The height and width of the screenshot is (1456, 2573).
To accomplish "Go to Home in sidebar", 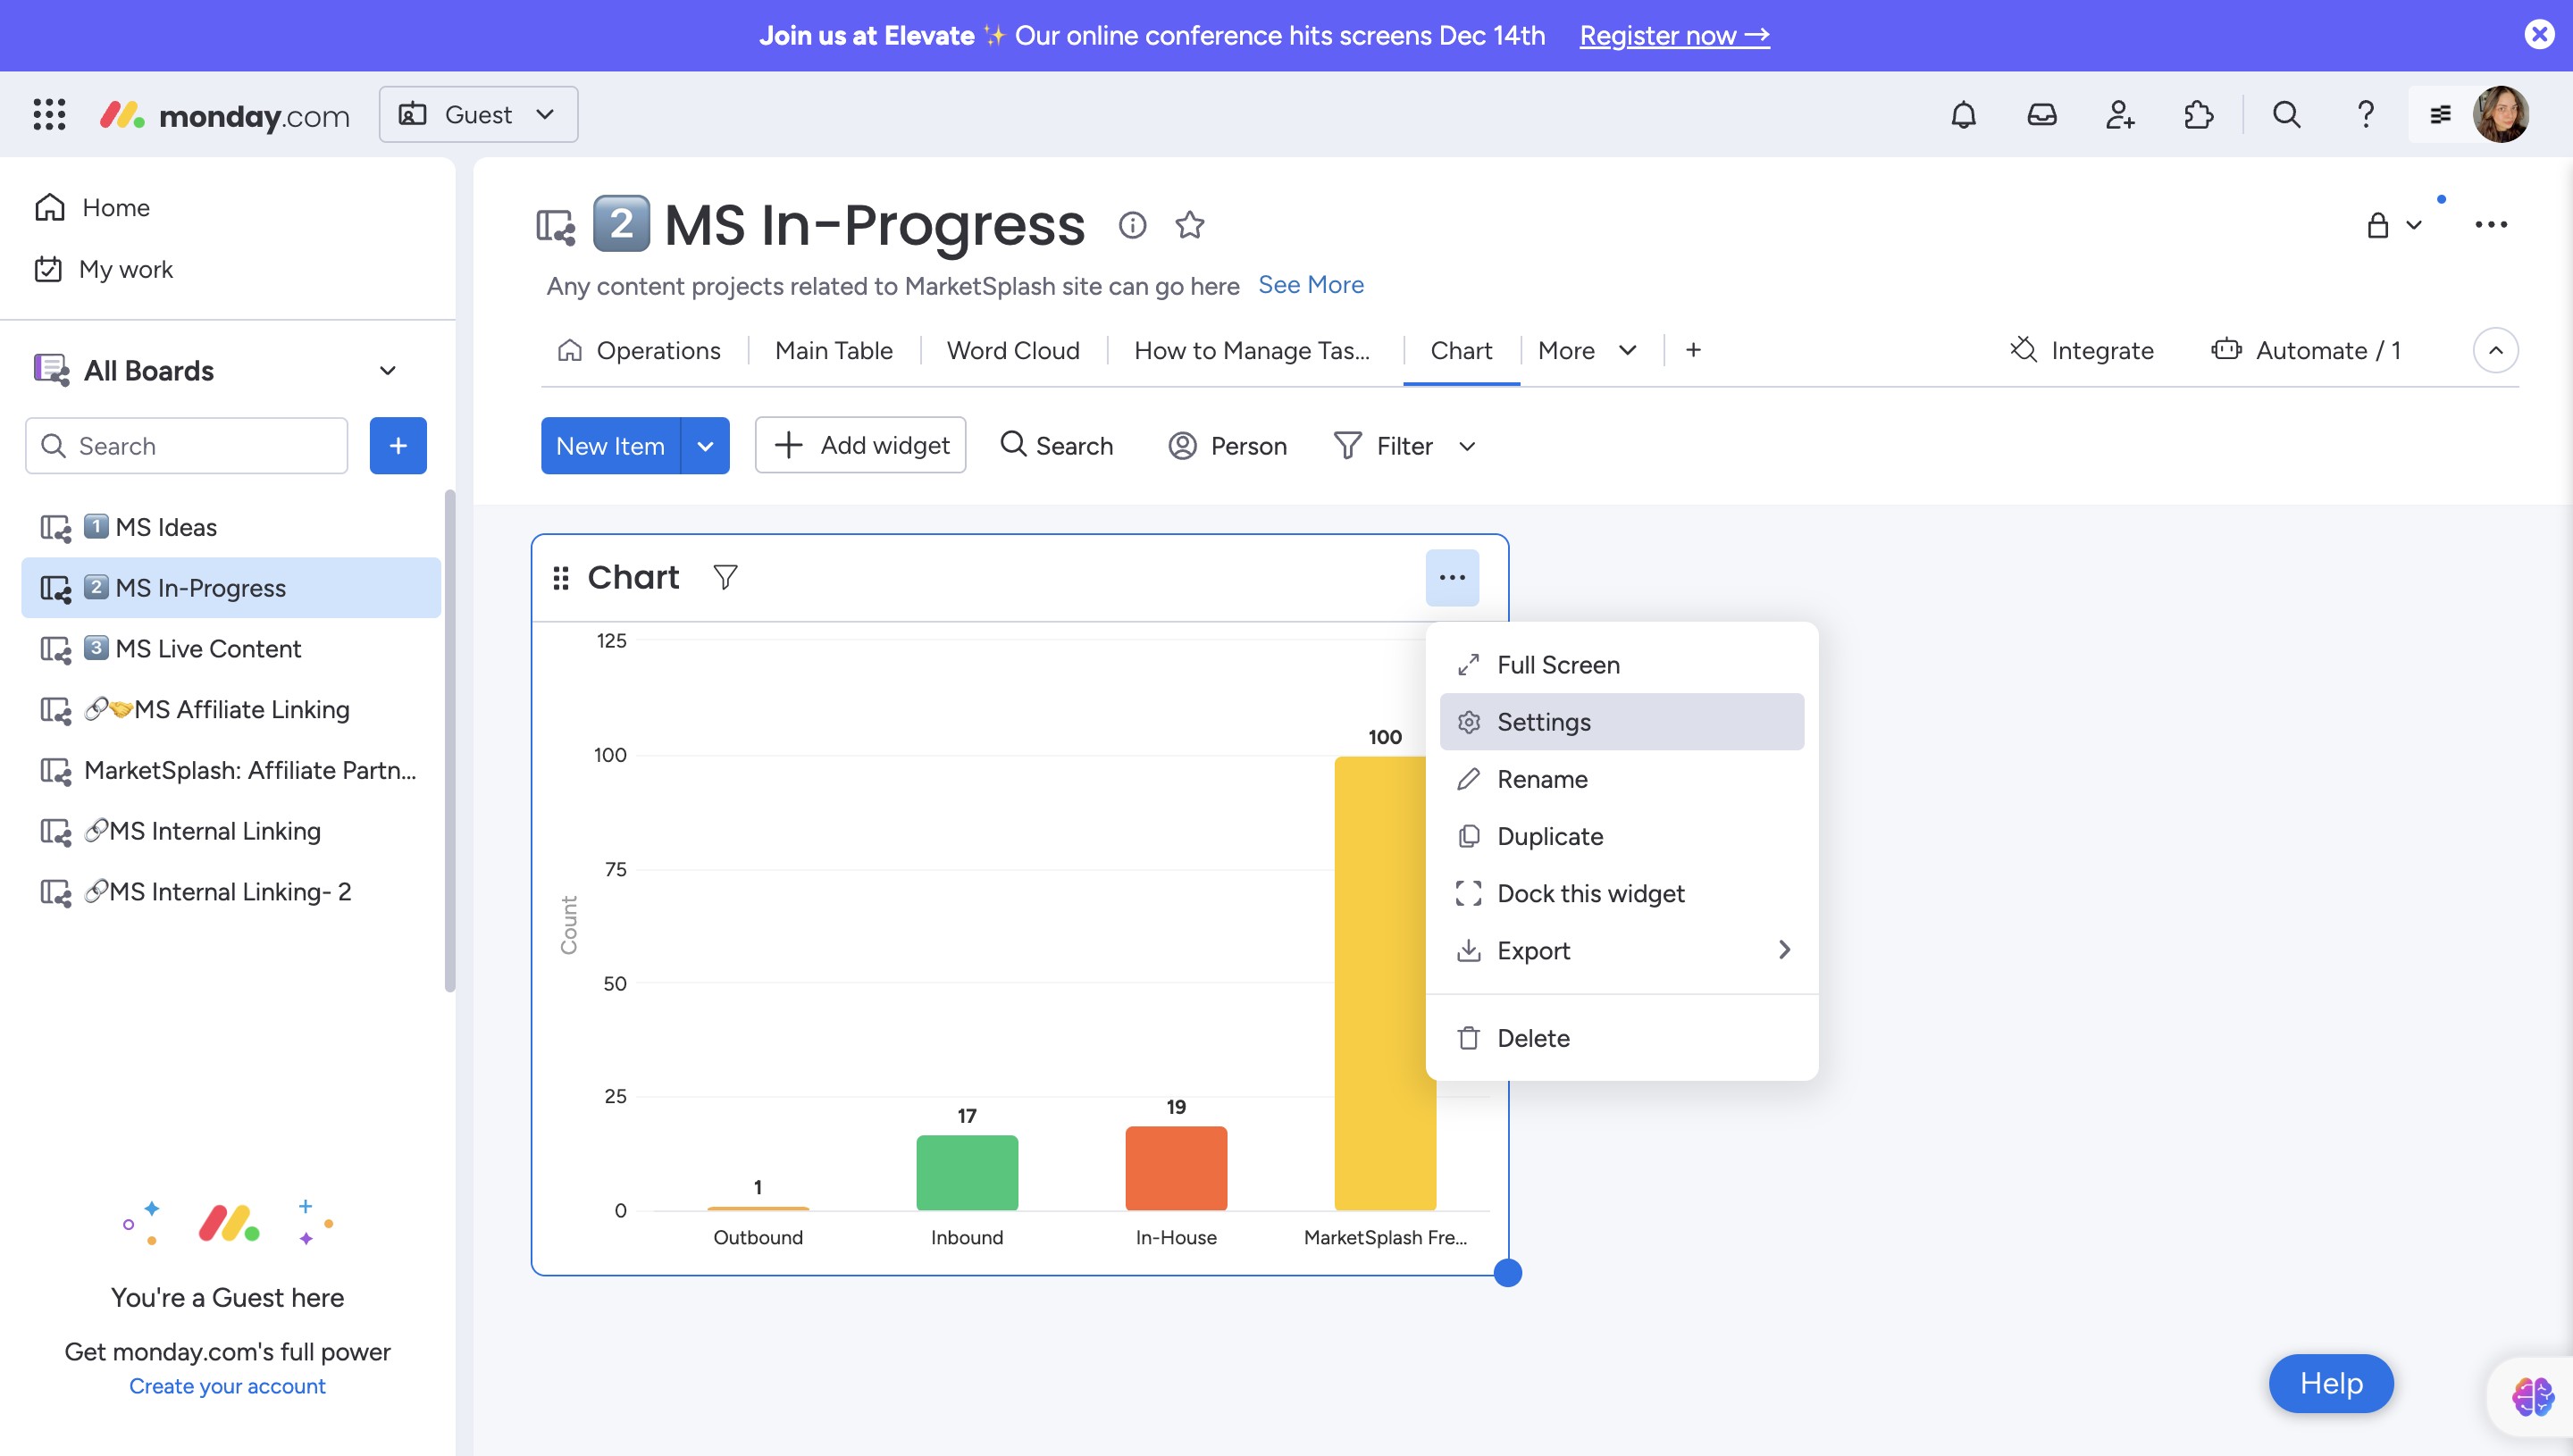I will (x=92, y=208).
